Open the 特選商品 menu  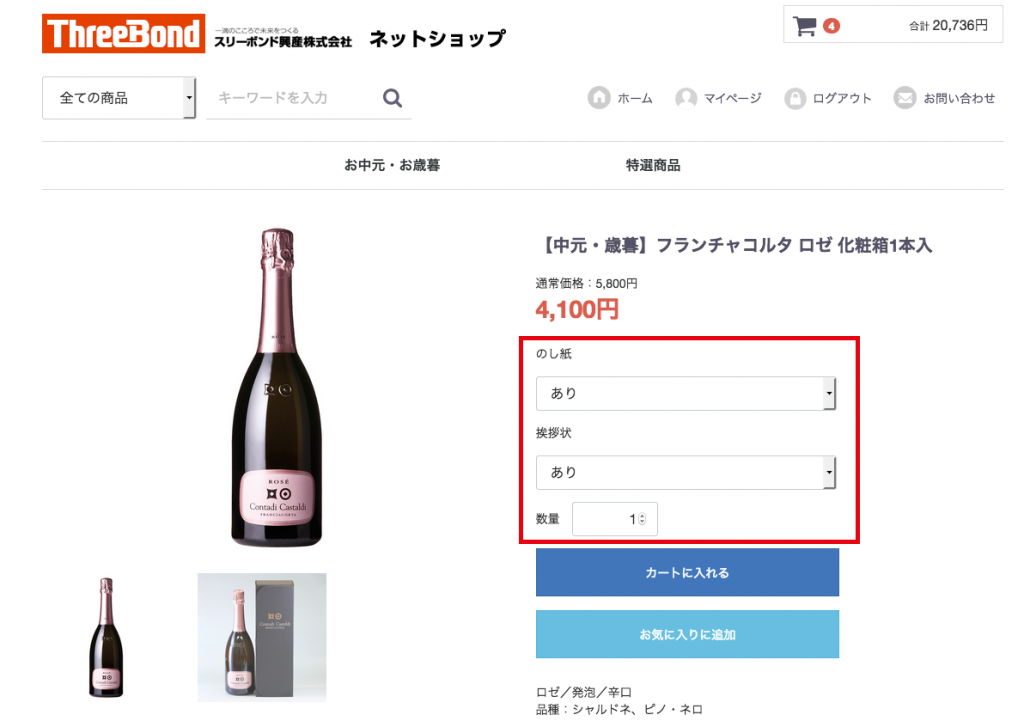point(653,165)
